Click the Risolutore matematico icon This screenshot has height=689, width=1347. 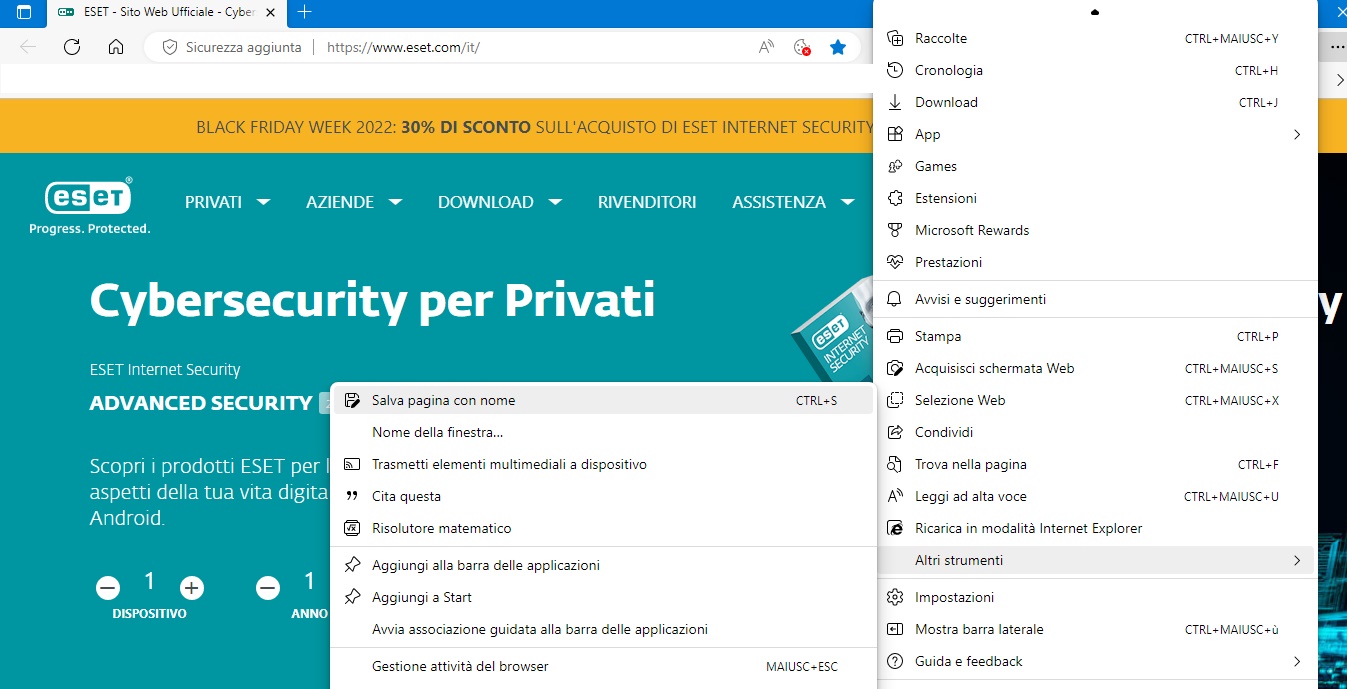click(x=352, y=528)
